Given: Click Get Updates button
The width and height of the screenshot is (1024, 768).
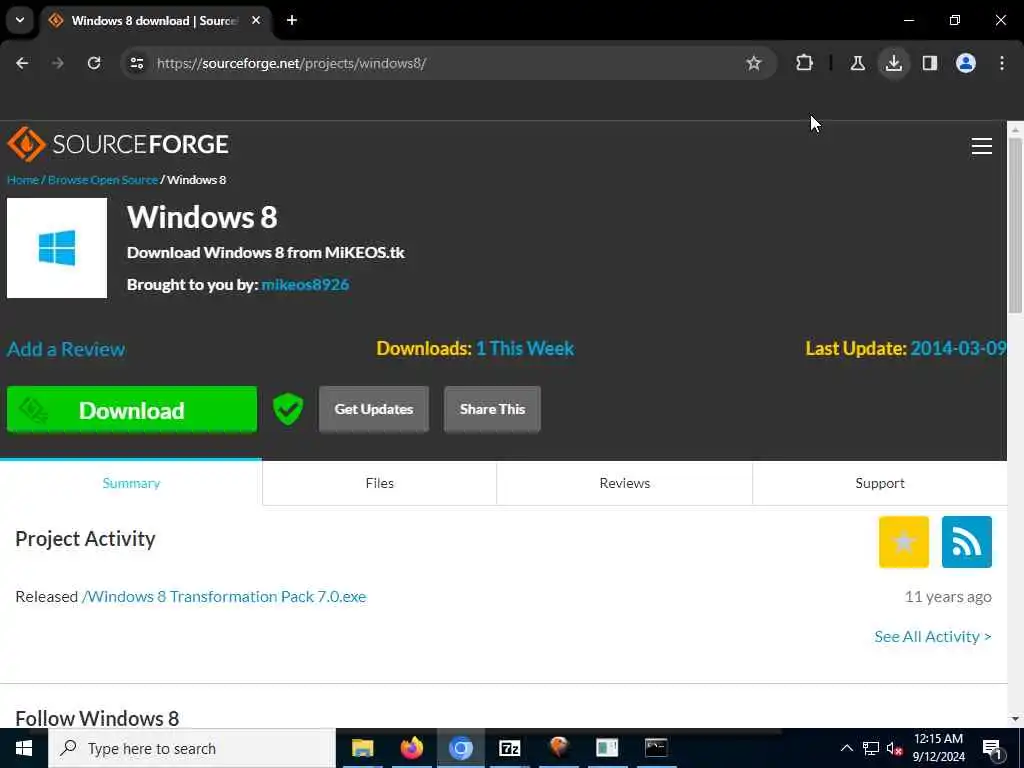Looking at the screenshot, I should [x=374, y=409].
